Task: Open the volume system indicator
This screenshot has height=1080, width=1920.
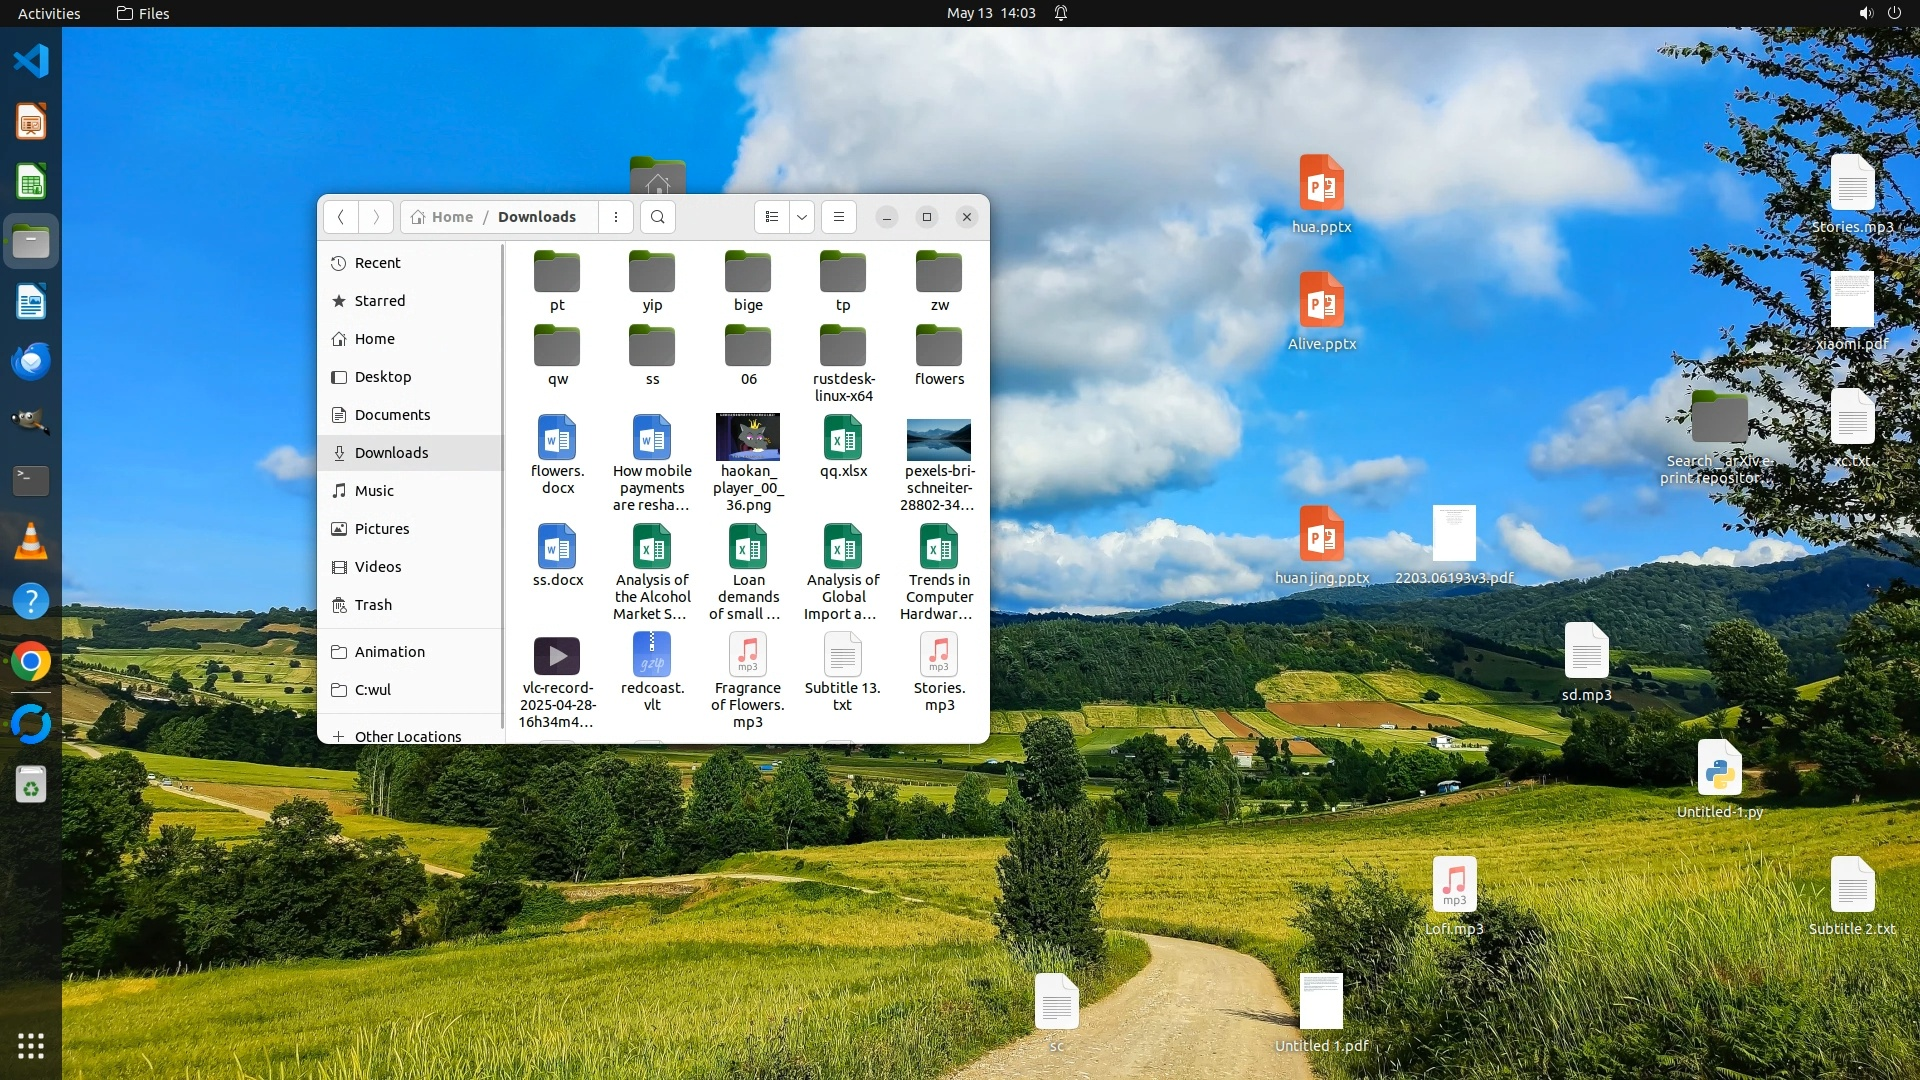Action: tap(1865, 13)
